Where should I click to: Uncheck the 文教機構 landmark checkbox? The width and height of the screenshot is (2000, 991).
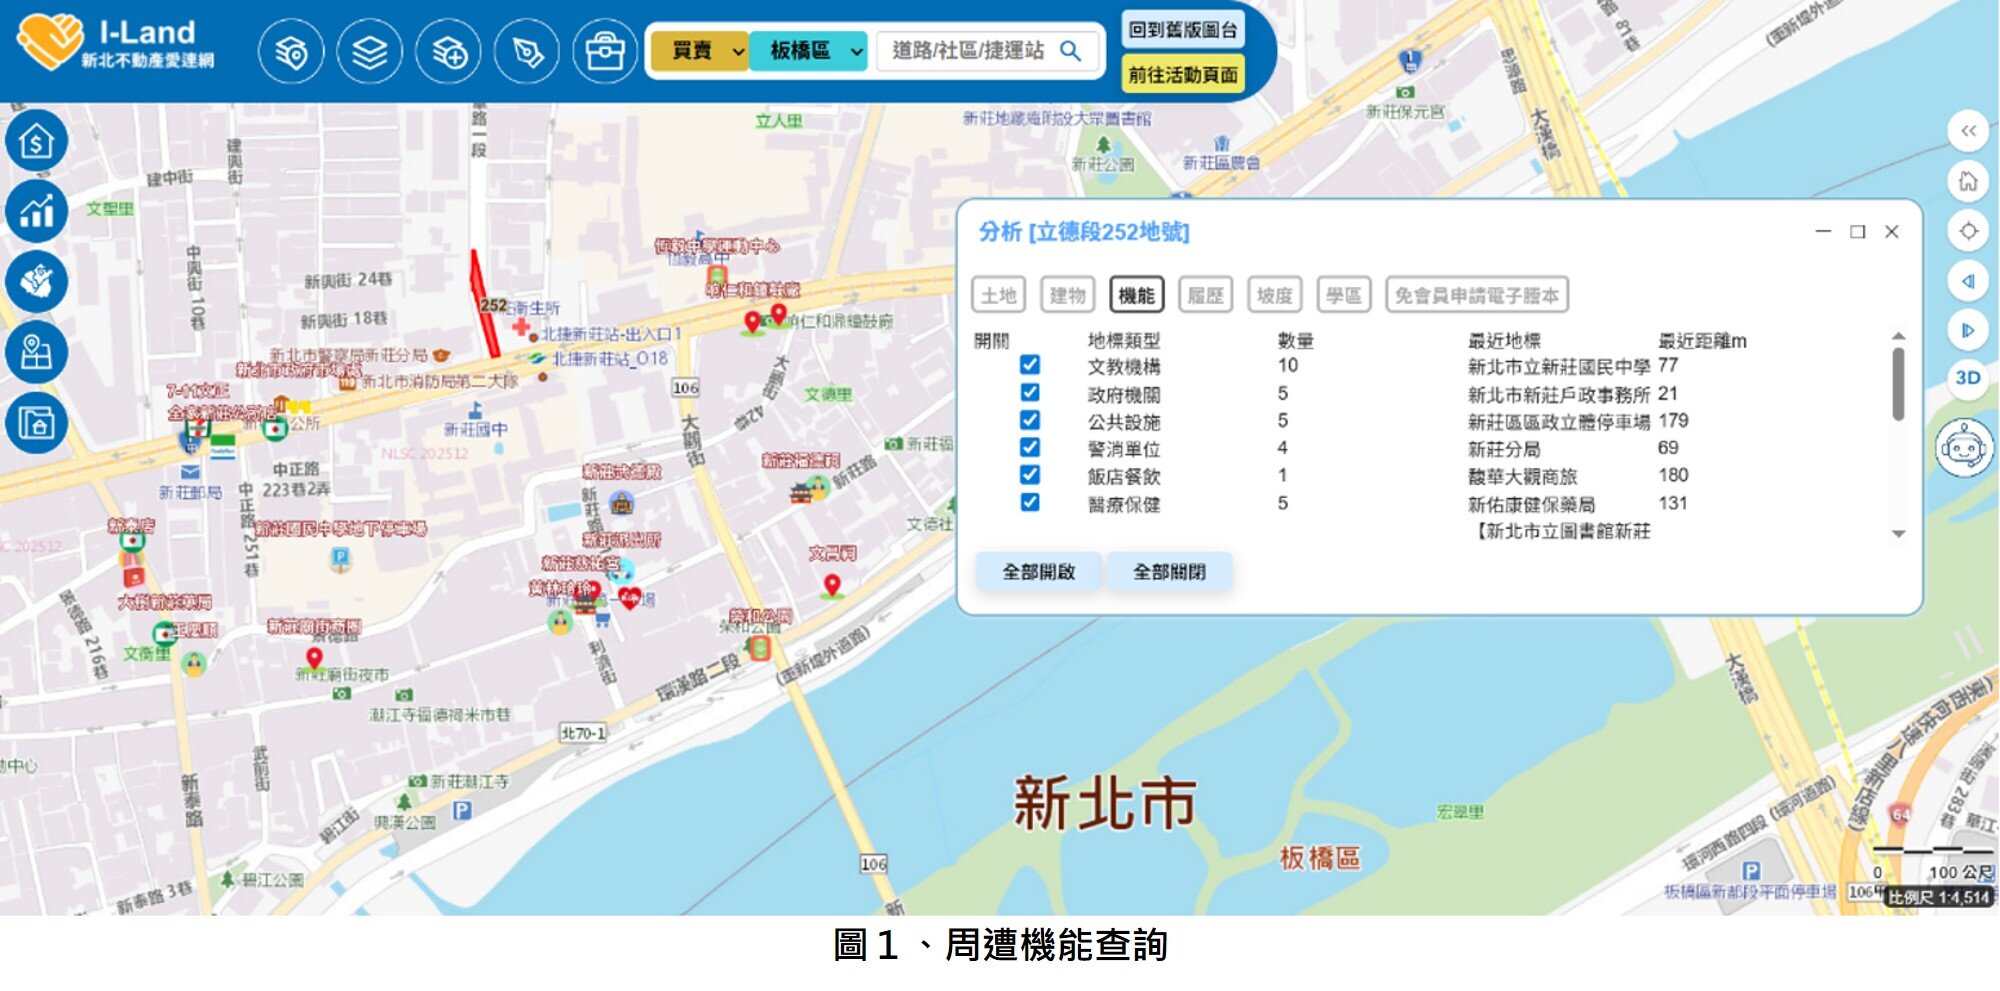click(1029, 365)
